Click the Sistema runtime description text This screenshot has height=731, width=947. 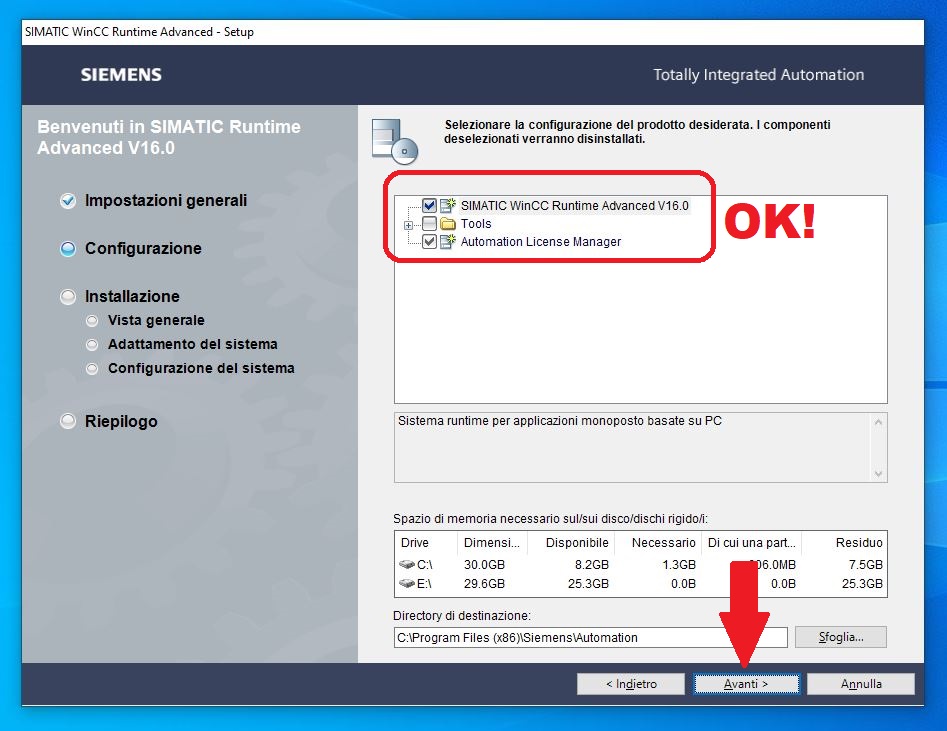point(560,420)
